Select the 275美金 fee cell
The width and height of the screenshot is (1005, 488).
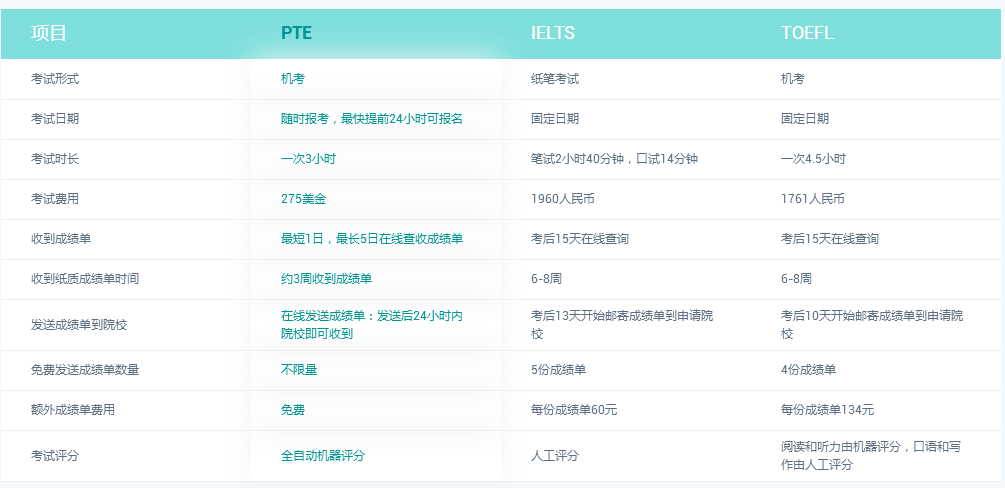click(x=303, y=199)
